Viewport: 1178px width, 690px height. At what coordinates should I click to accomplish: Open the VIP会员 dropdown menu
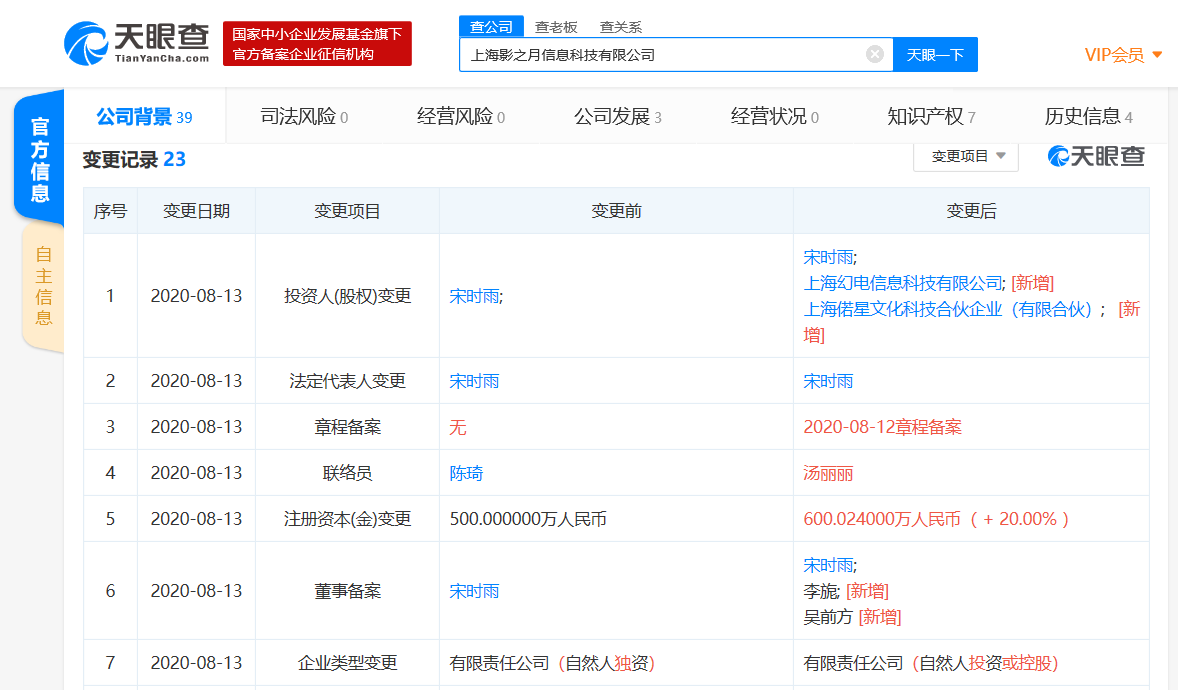click(x=1123, y=55)
